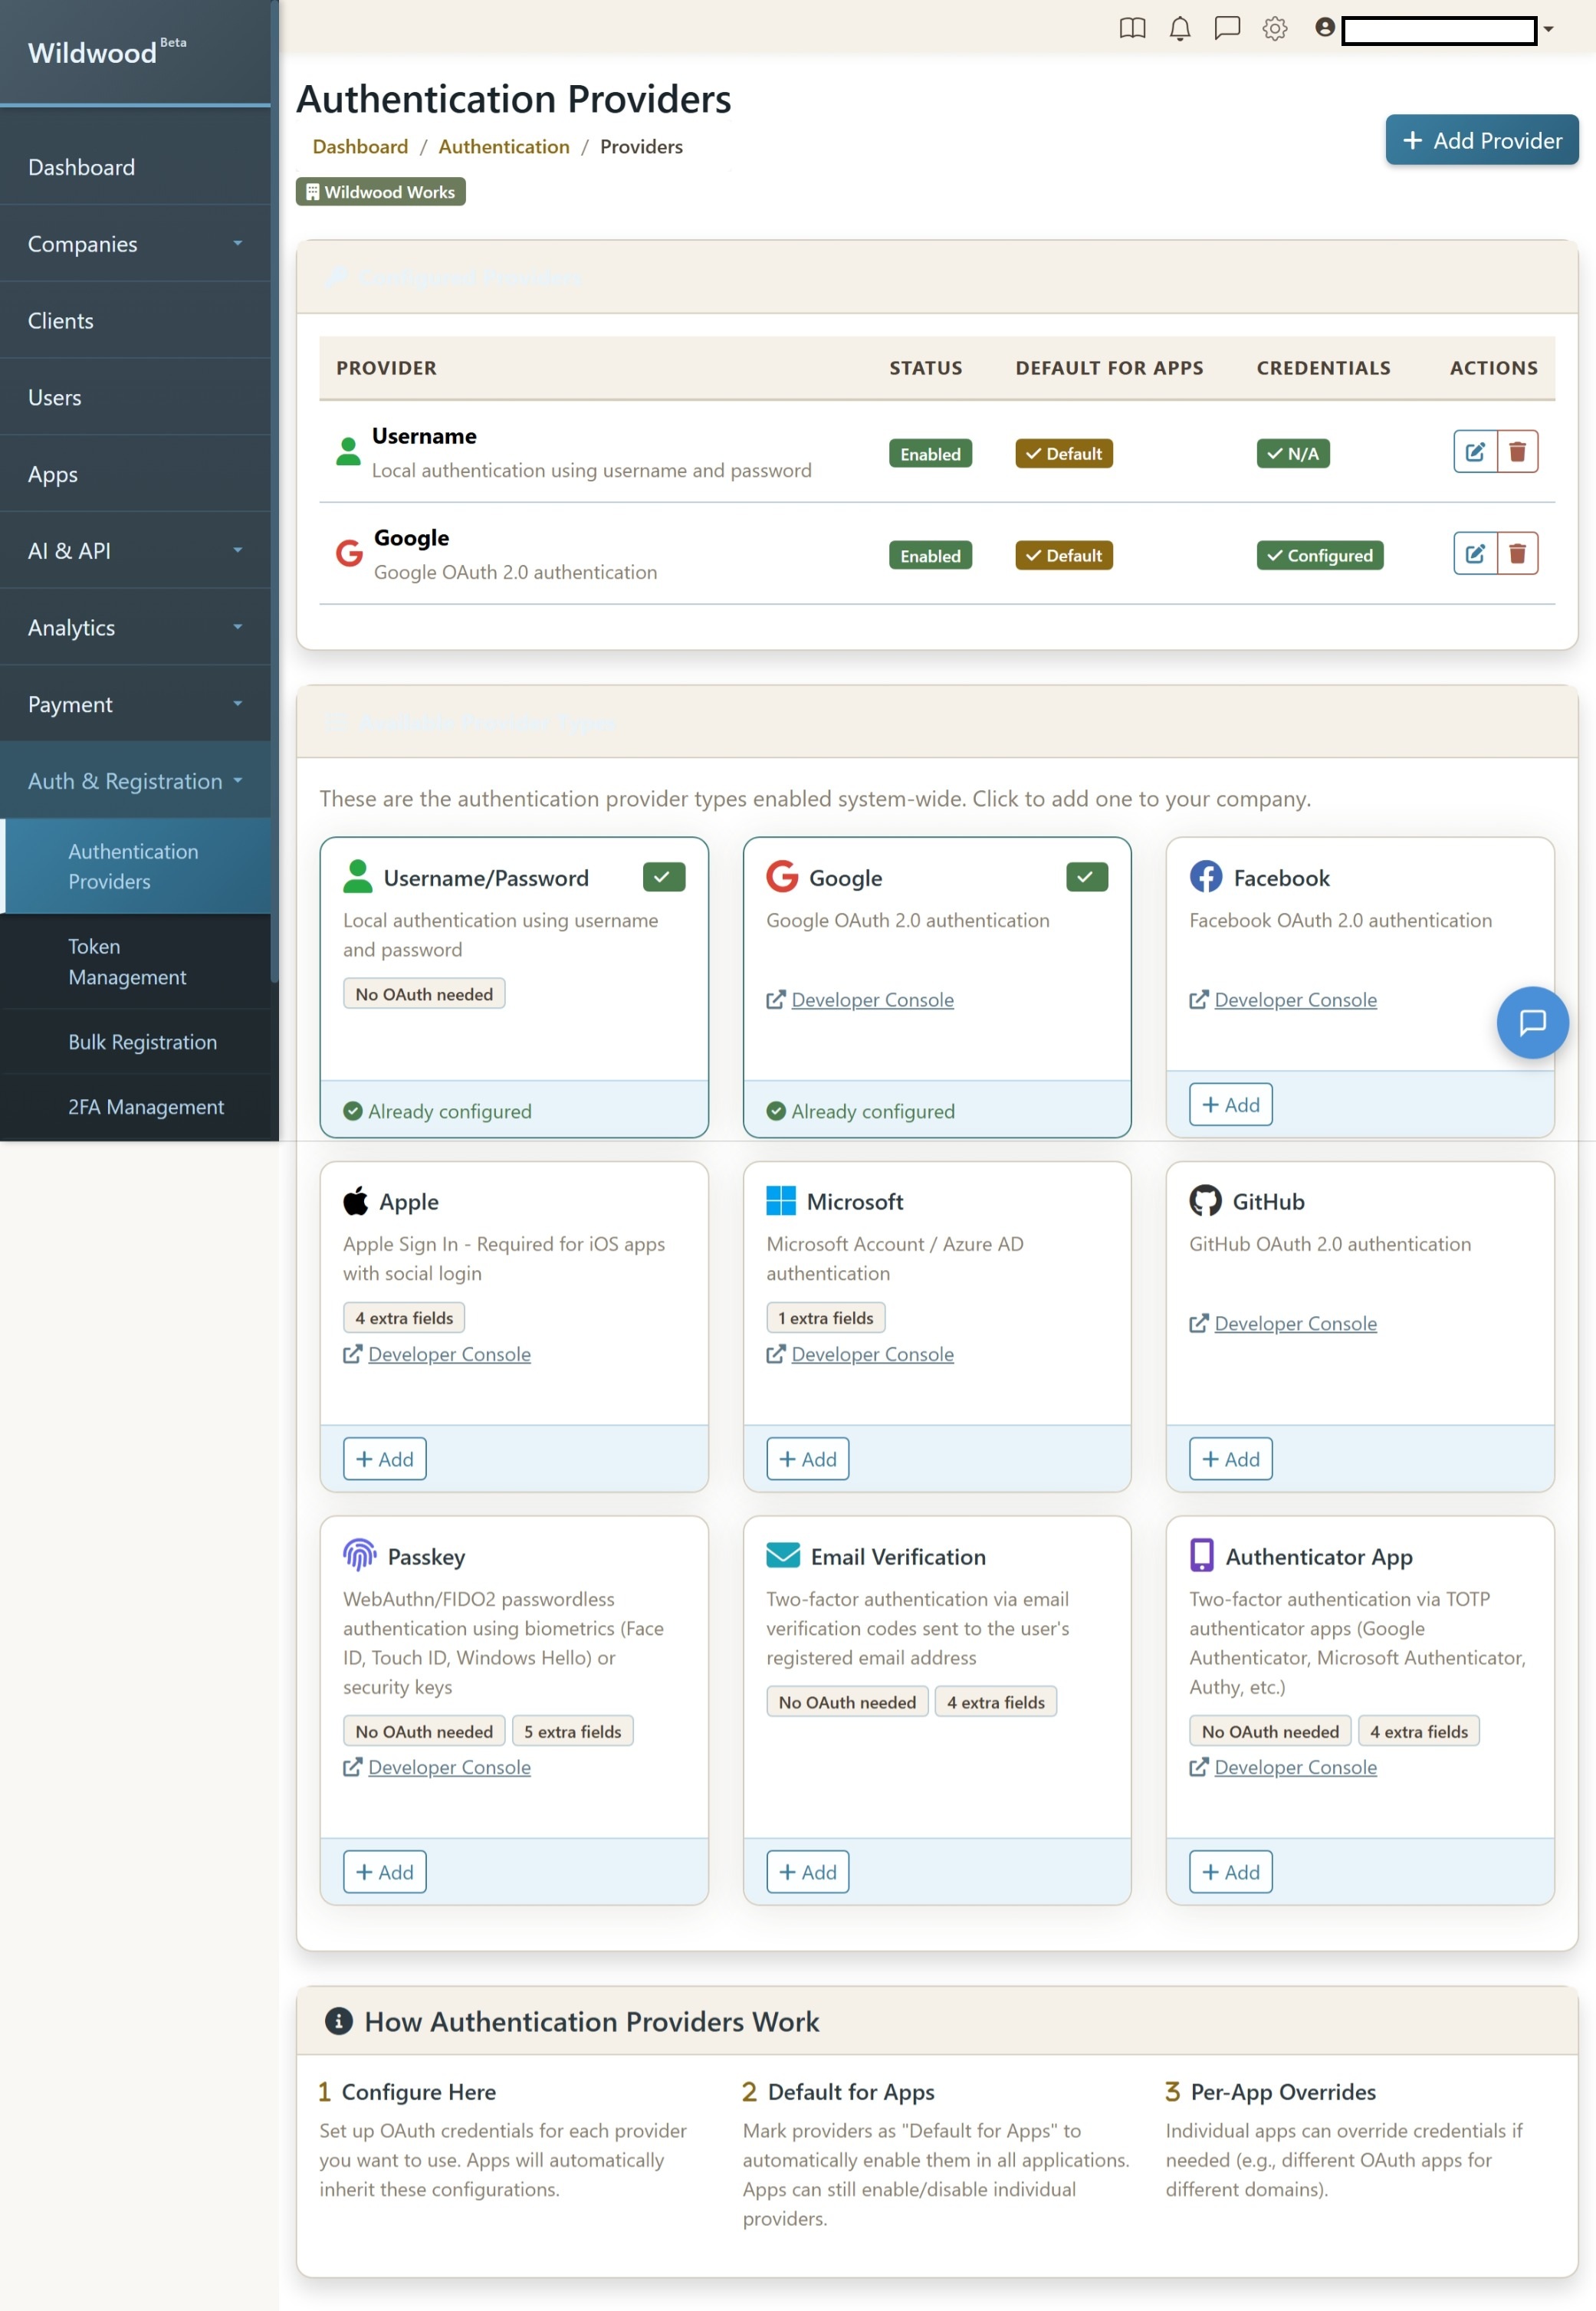Open the notification bell
1596x2311 pixels.
(1180, 29)
